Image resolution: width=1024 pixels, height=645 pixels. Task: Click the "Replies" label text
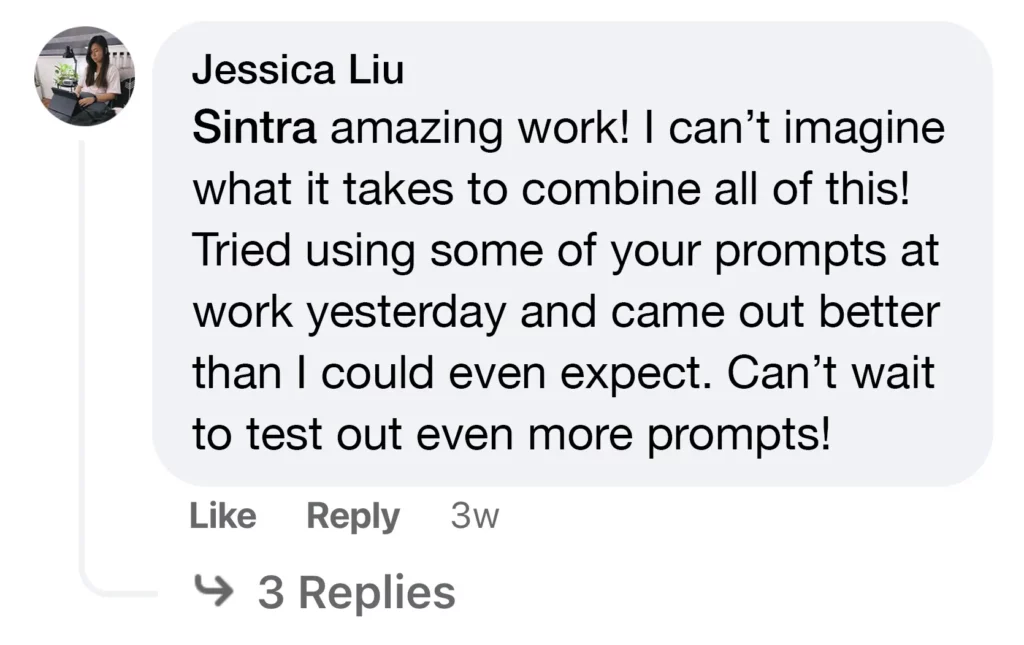(x=377, y=592)
